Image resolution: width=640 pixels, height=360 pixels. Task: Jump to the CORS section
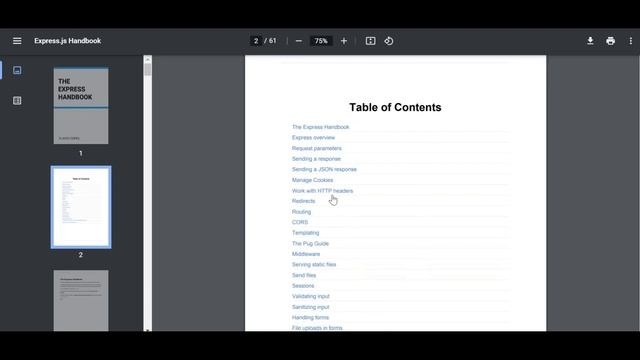300,222
